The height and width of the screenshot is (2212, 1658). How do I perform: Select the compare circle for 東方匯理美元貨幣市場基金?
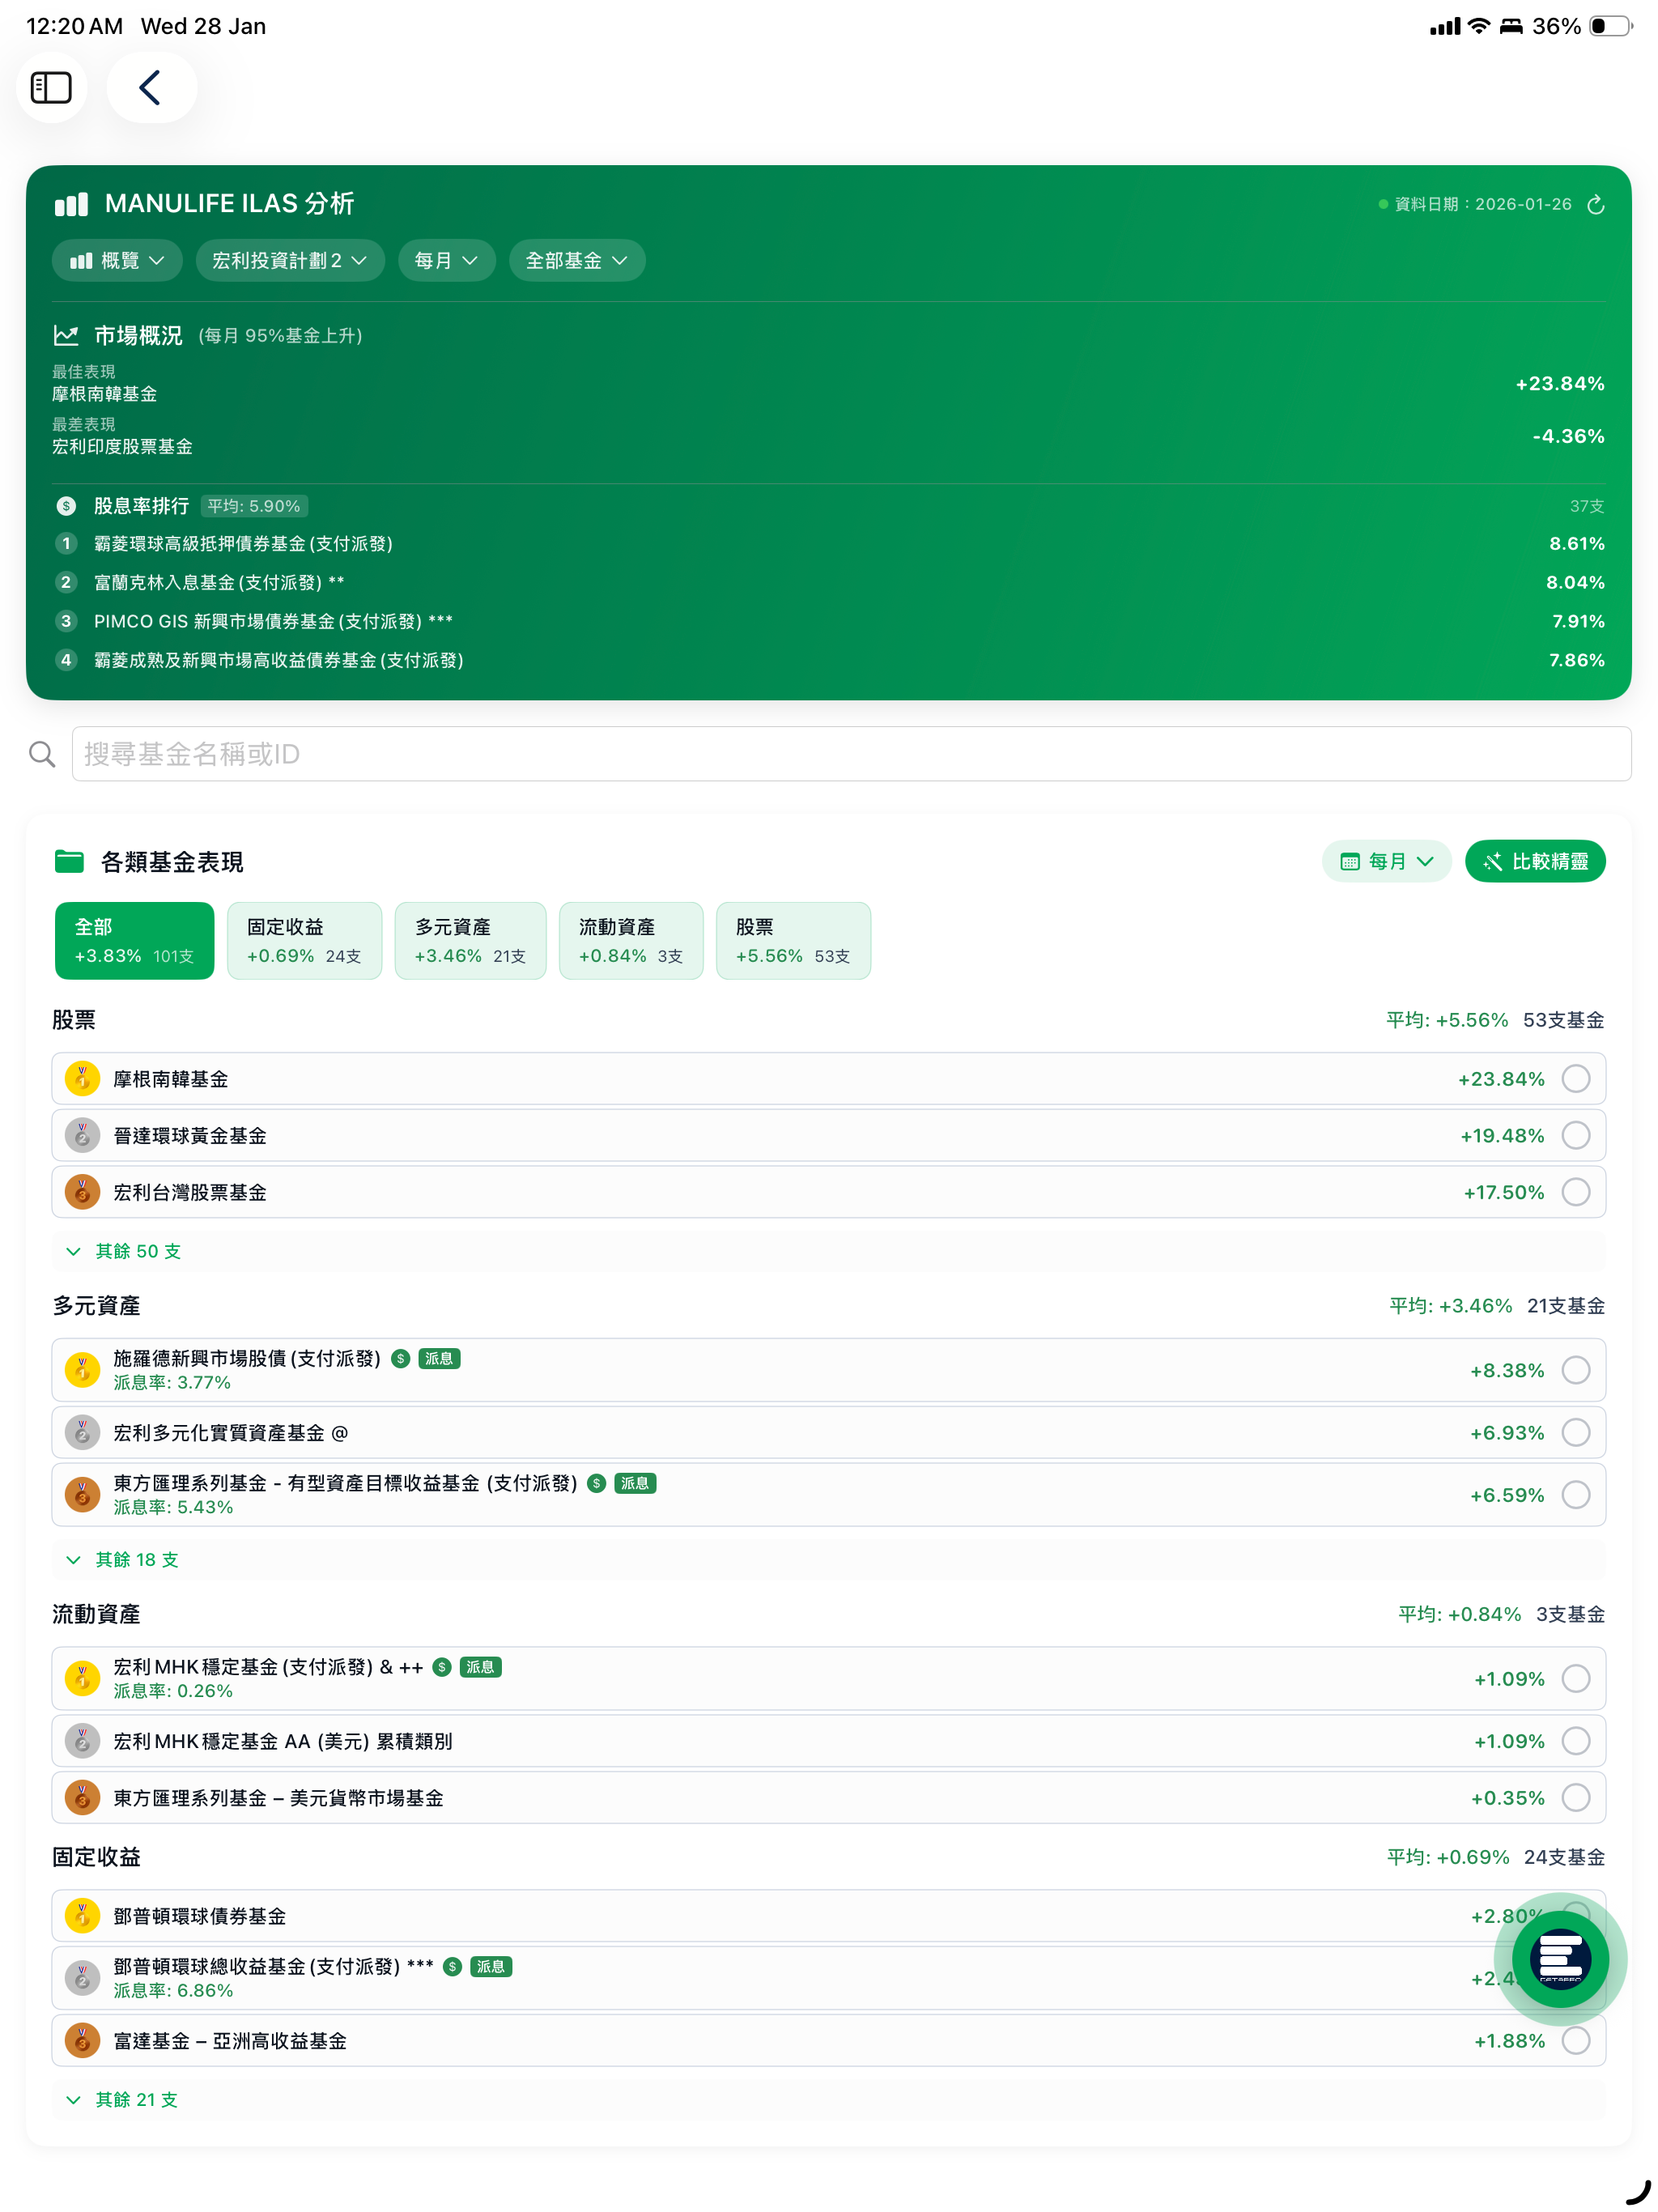(1576, 1798)
